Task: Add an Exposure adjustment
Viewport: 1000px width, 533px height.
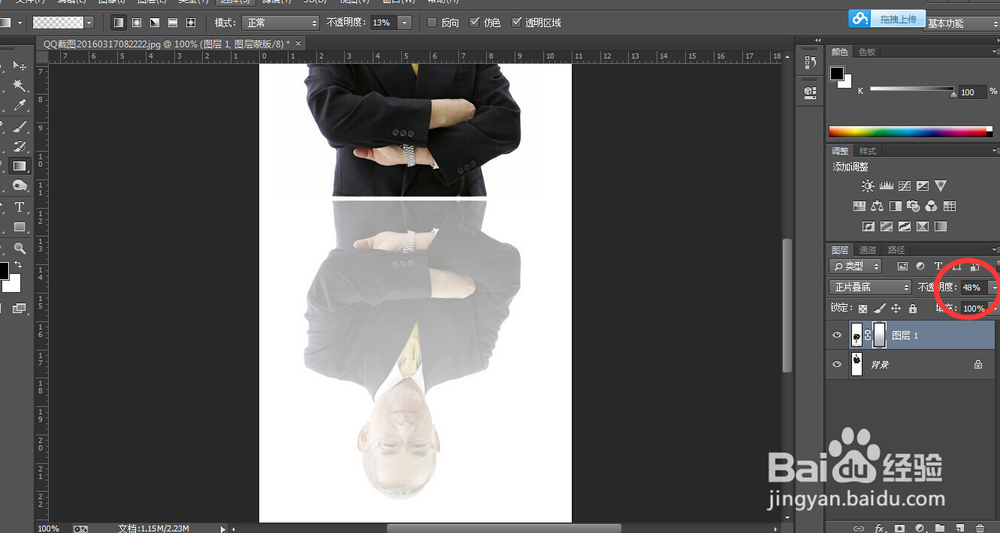Action: 922,186
